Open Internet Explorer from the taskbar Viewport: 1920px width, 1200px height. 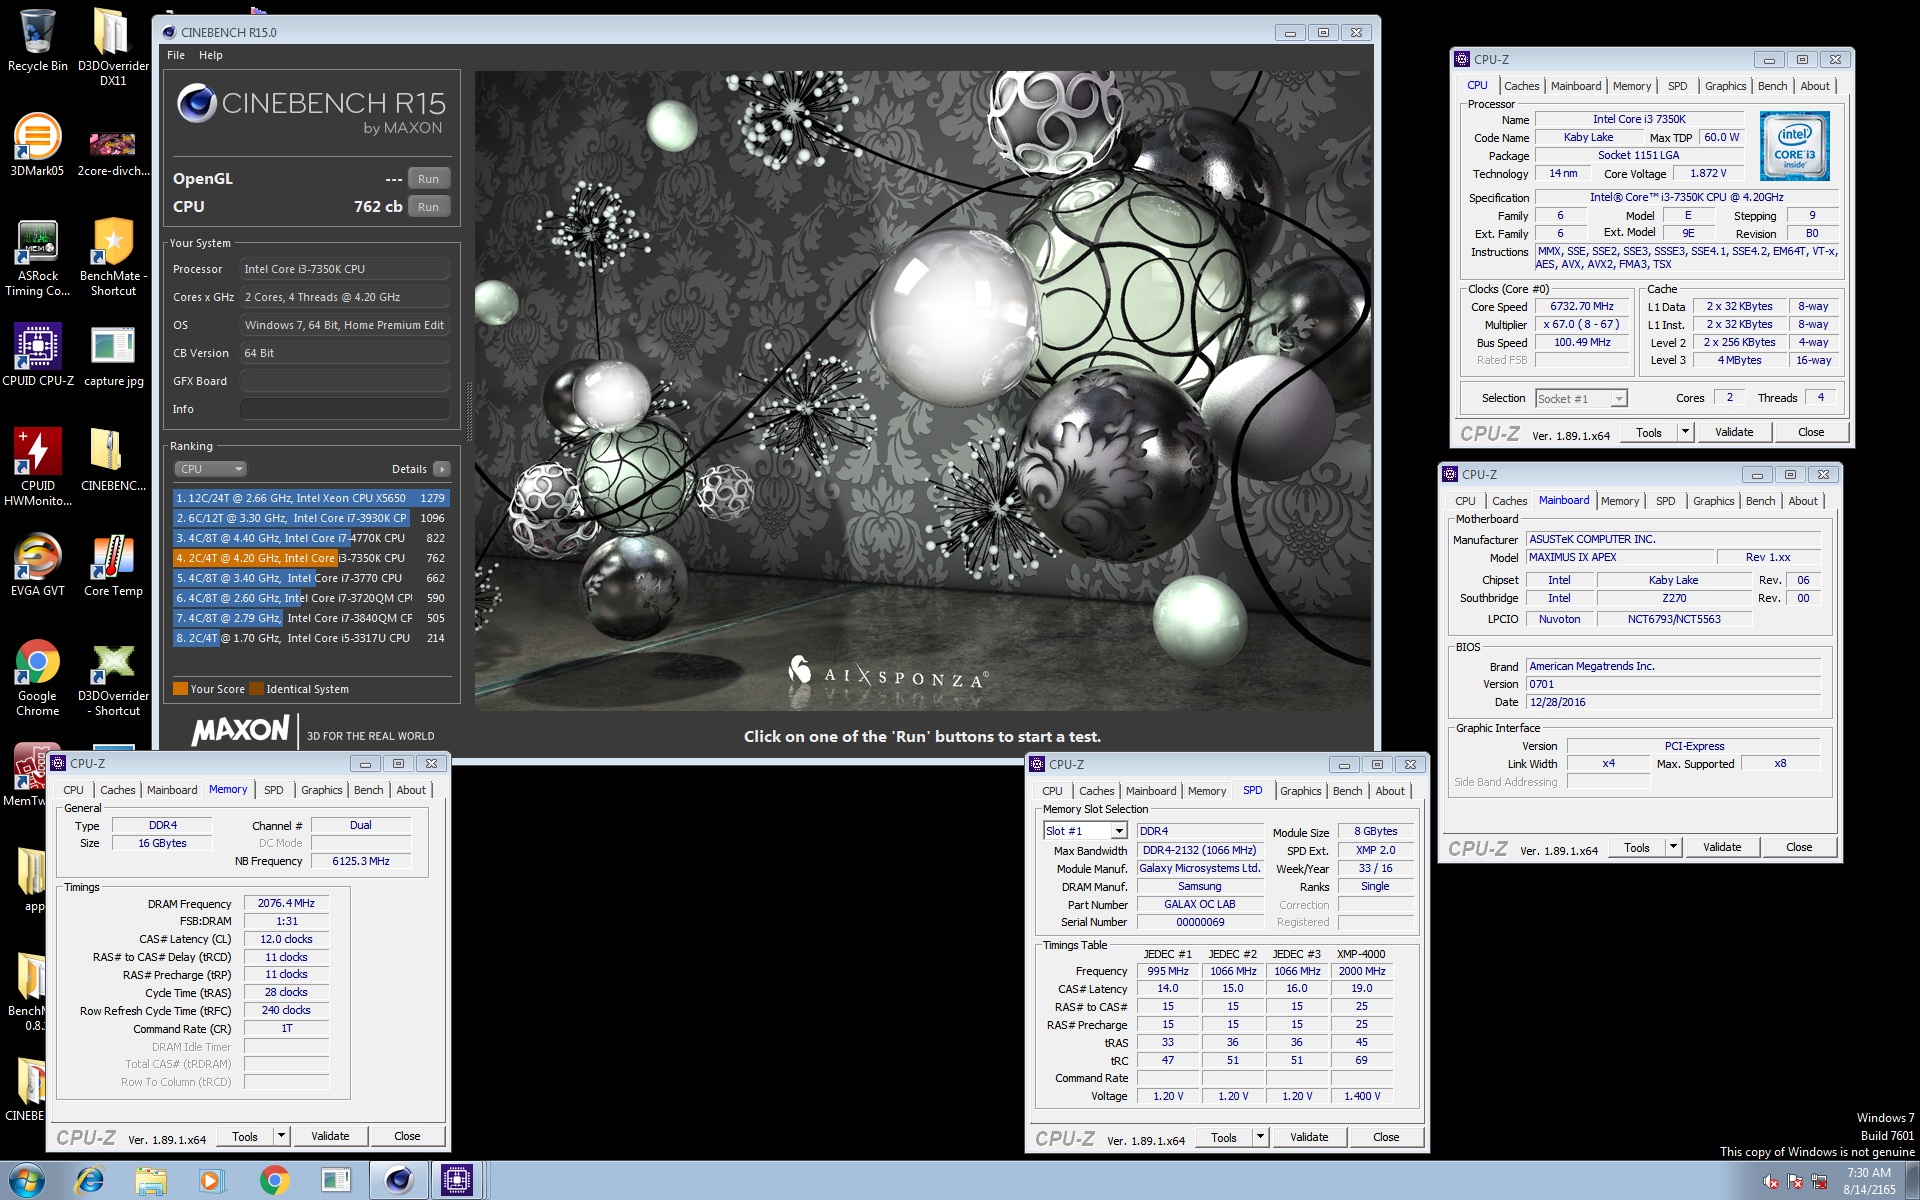tap(90, 1181)
